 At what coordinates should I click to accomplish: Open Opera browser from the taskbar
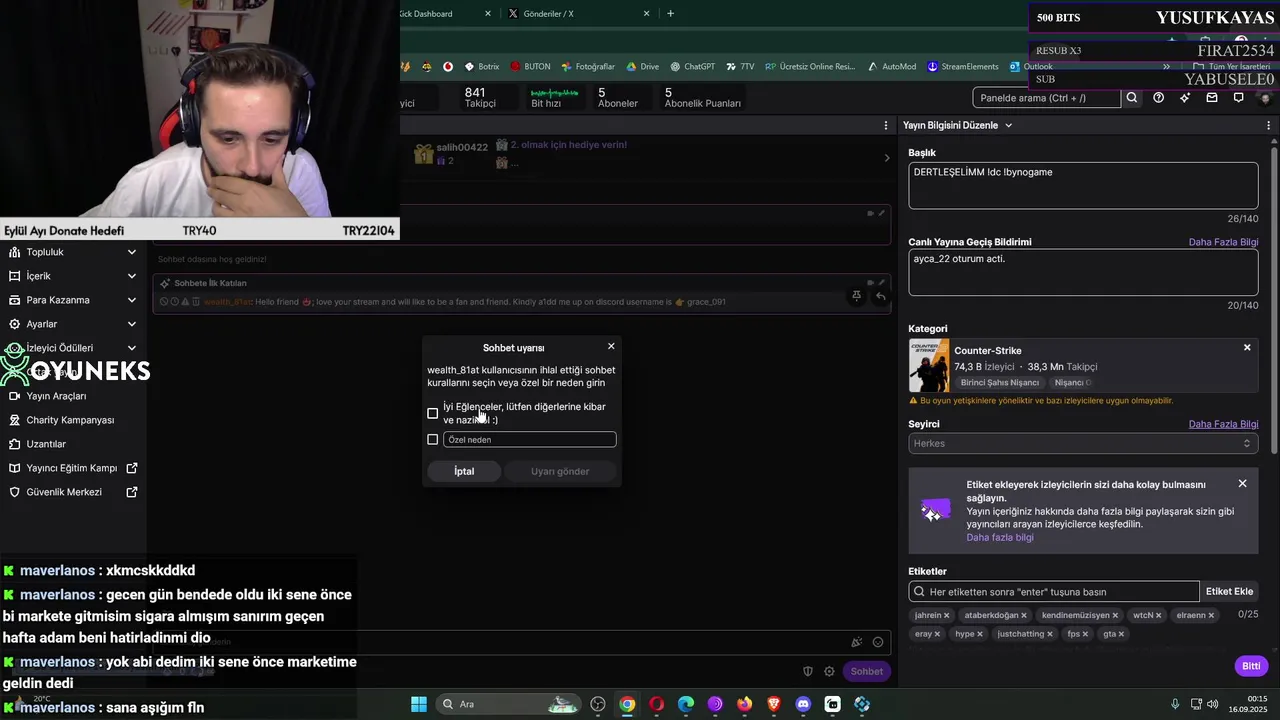[x=656, y=704]
